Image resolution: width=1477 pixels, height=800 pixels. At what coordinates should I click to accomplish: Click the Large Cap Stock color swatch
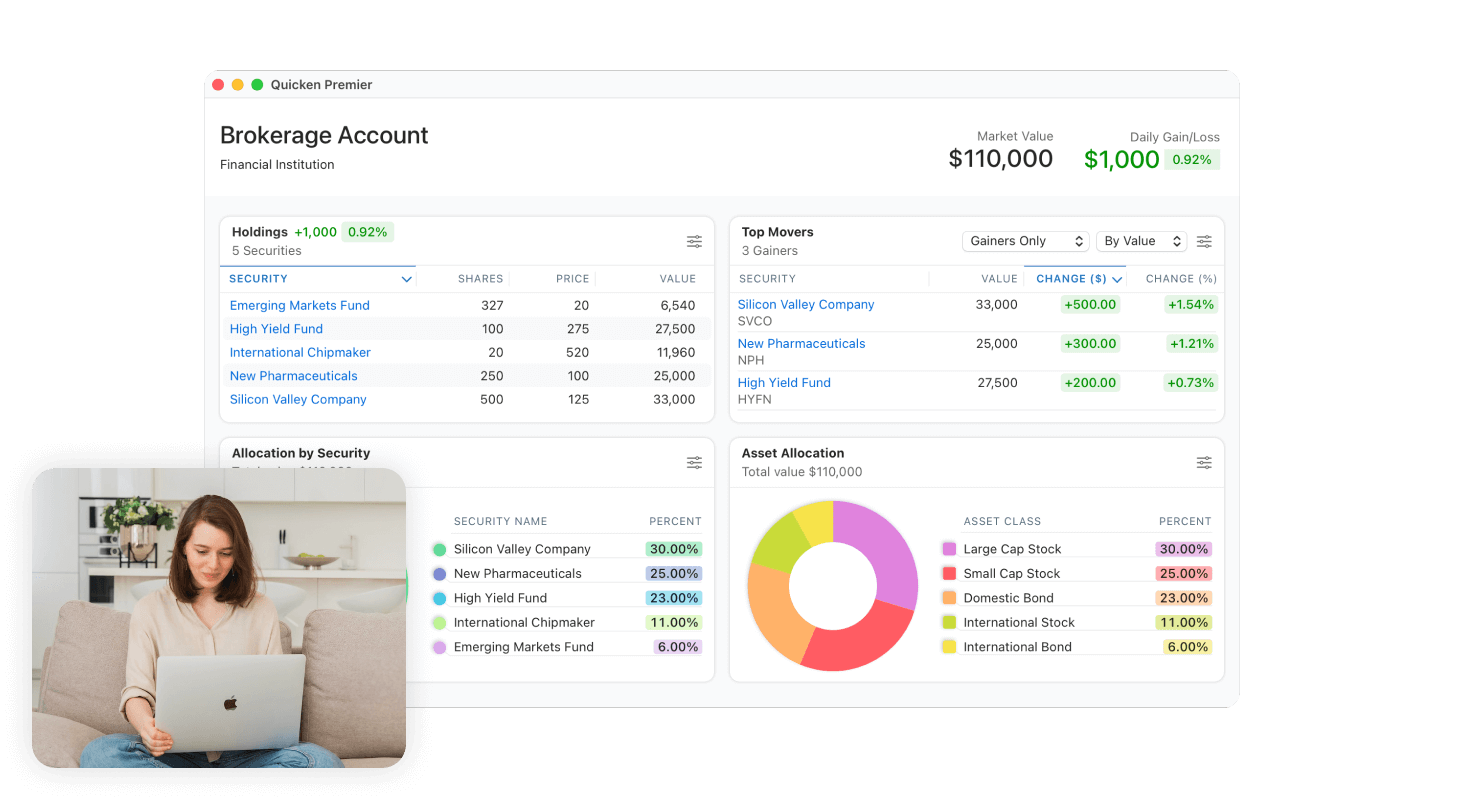coord(948,548)
